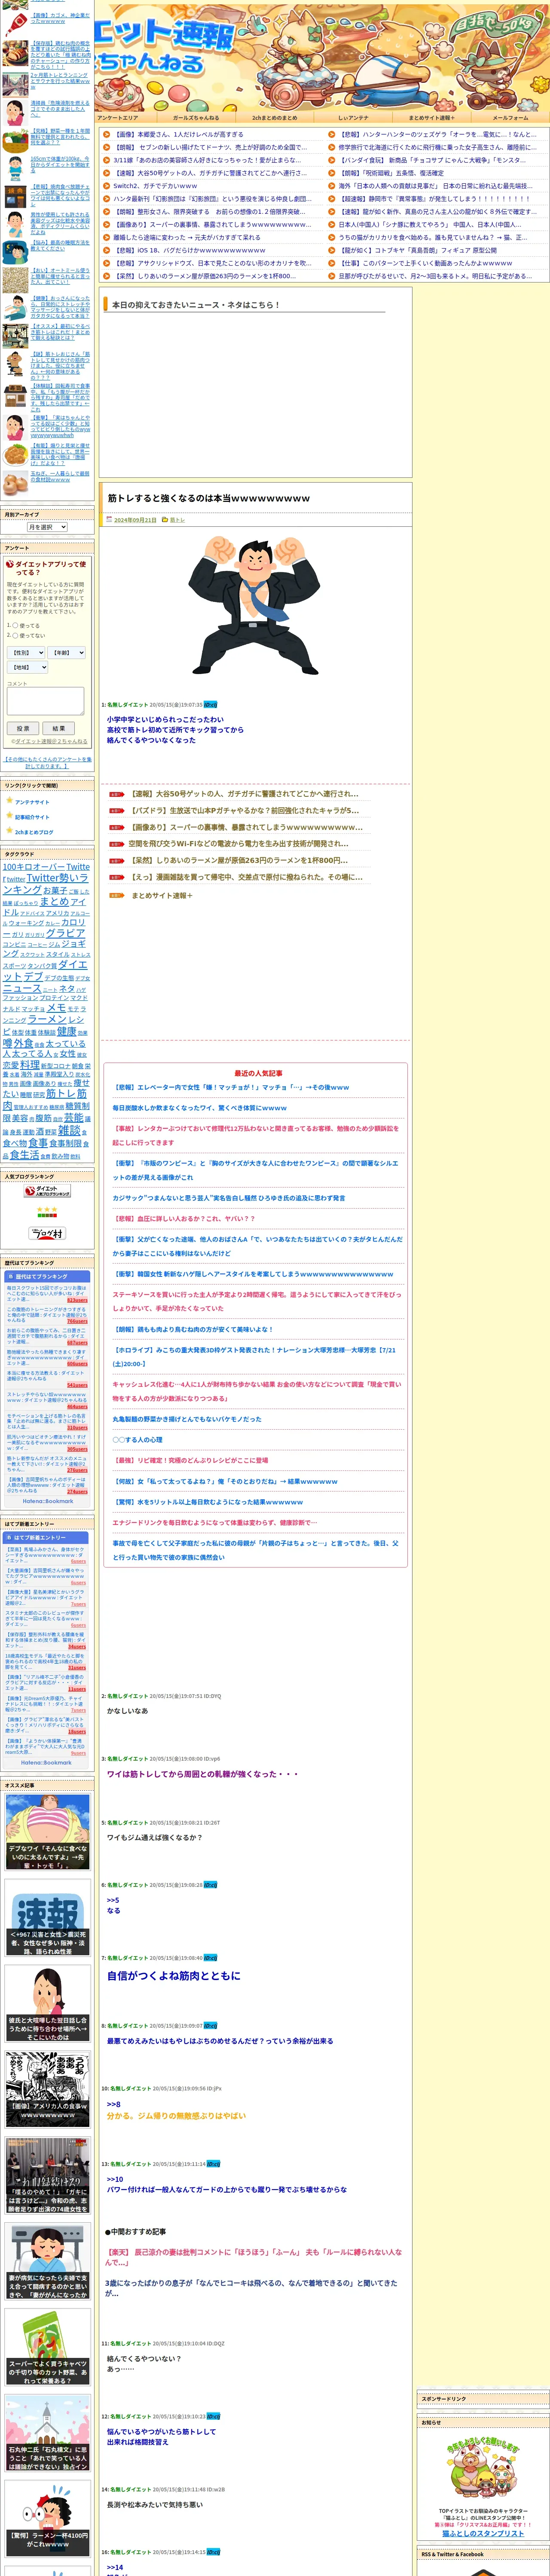
Task: Expand the 記事紹介サイト link group
Action: 32,817
